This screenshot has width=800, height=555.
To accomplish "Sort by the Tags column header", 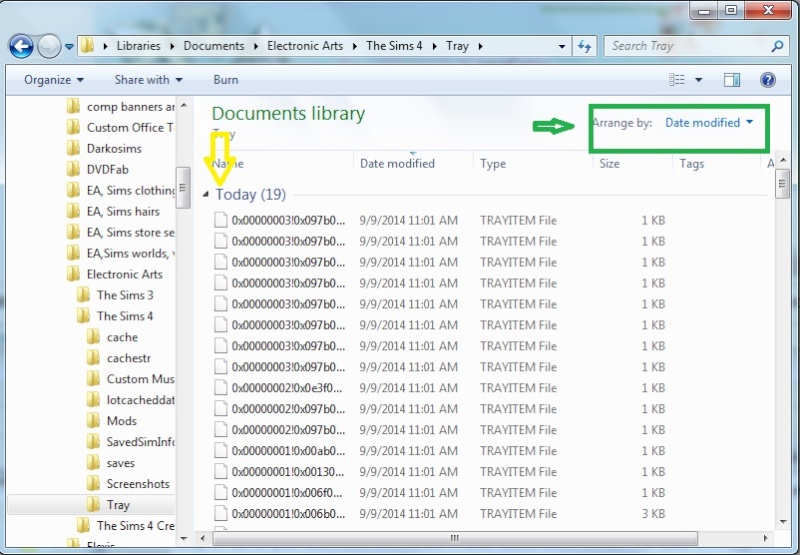I will 716,164.
